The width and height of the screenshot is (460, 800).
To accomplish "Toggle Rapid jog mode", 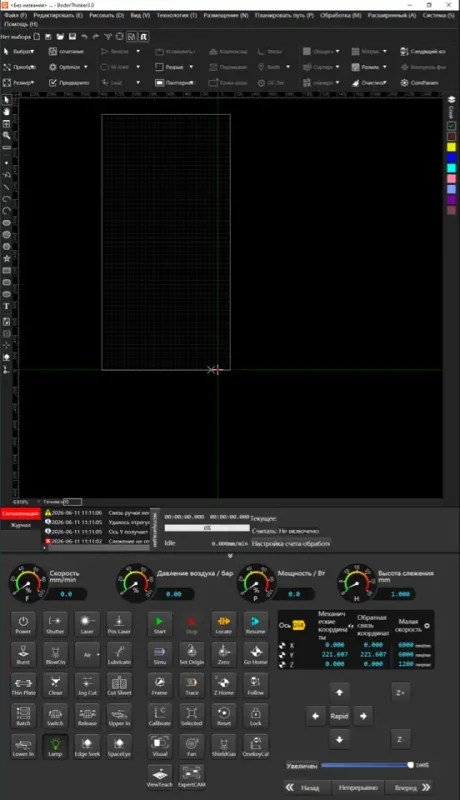I will pyautogui.click(x=339, y=716).
